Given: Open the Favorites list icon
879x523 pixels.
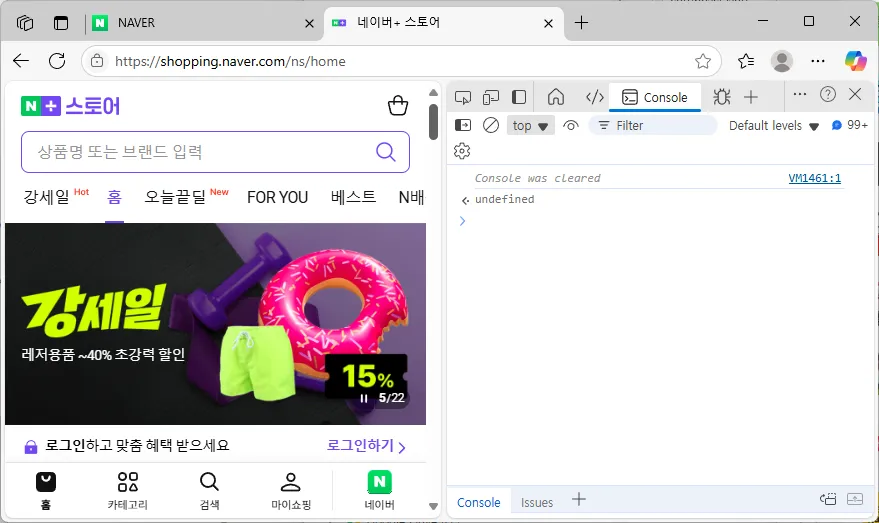Looking at the screenshot, I should pyautogui.click(x=746, y=61).
